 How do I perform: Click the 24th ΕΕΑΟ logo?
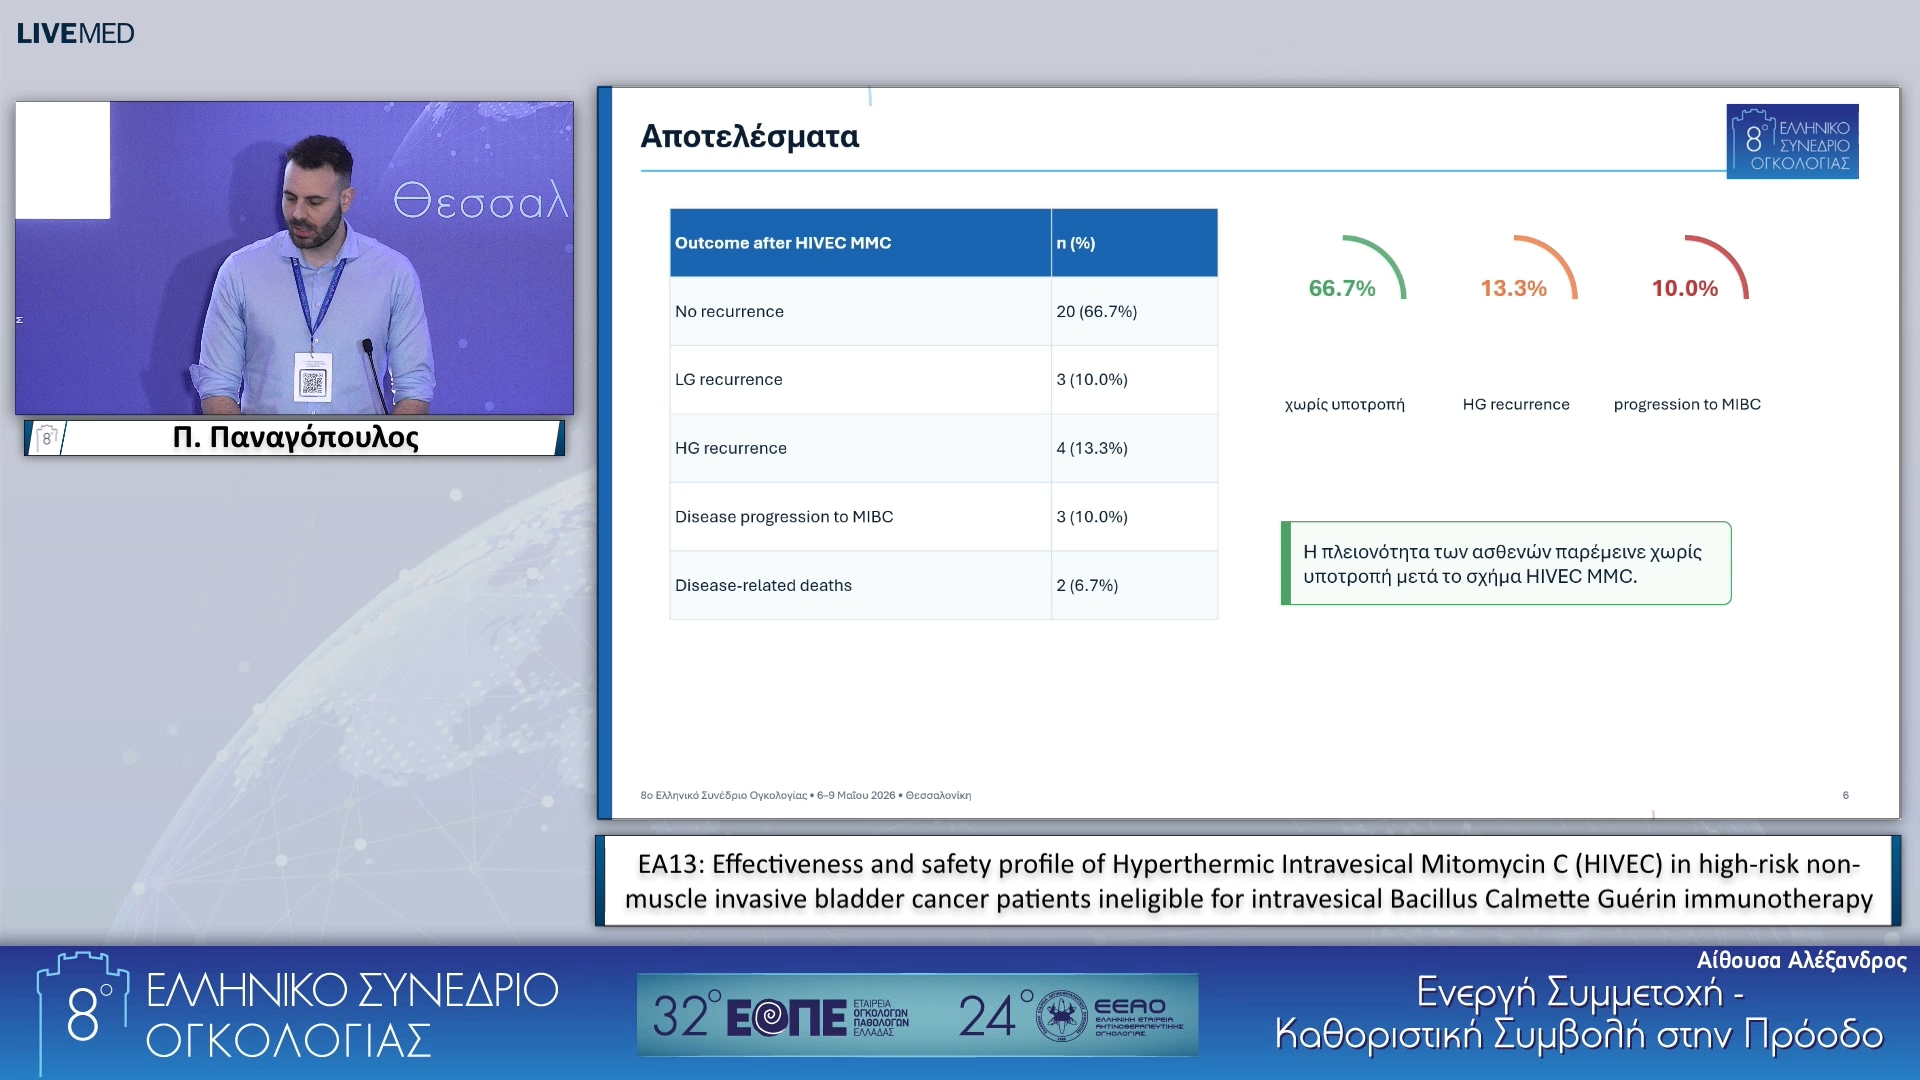(1072, 1016)
